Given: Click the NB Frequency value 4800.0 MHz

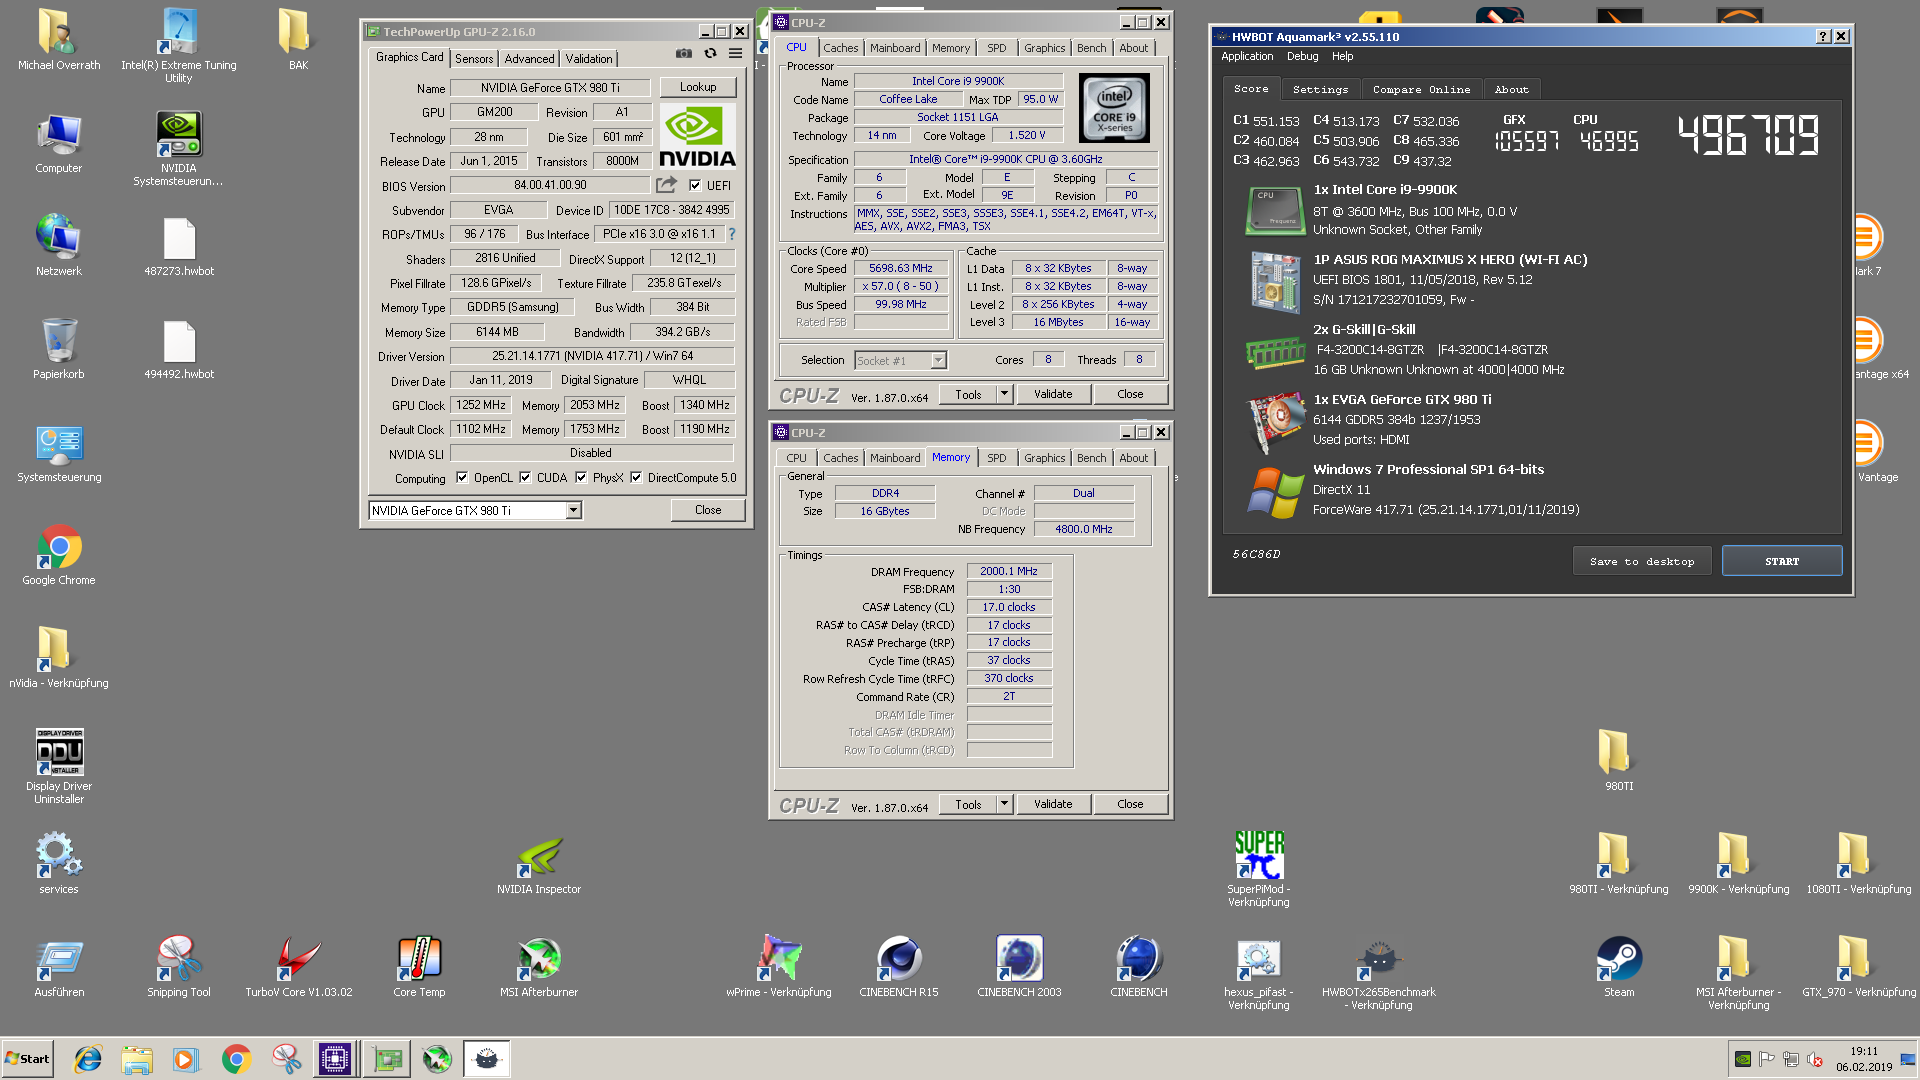Looking at the screenshot, I should click(x=1084, y=529).
